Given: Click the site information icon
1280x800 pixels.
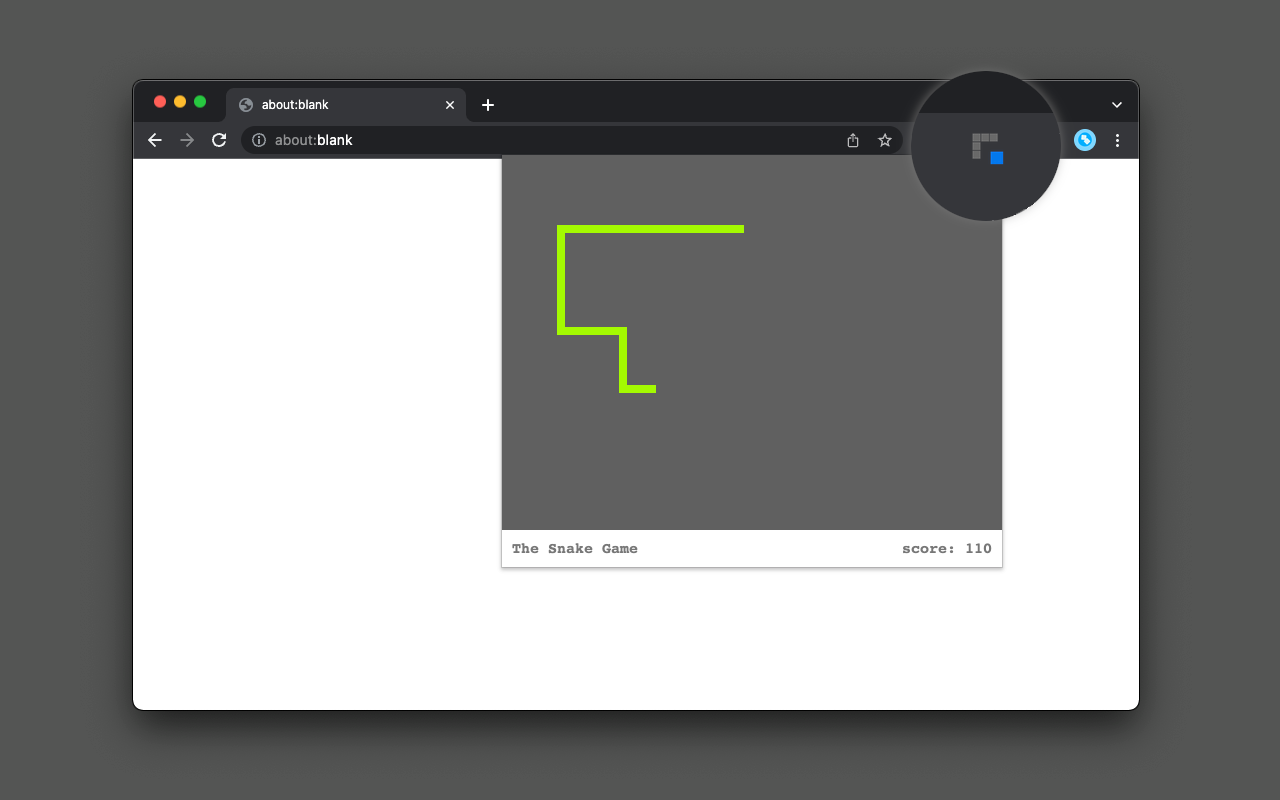Looking at the screenshot, I should tap(258, 140).
